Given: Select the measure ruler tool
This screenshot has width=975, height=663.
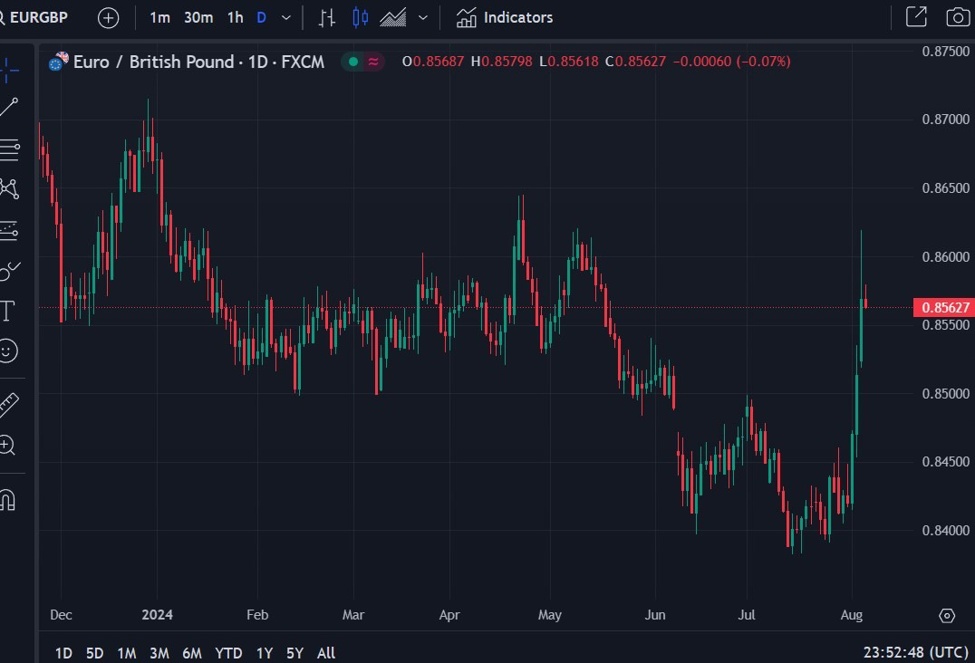Looking at the screenshot, I should pos(8,403).
